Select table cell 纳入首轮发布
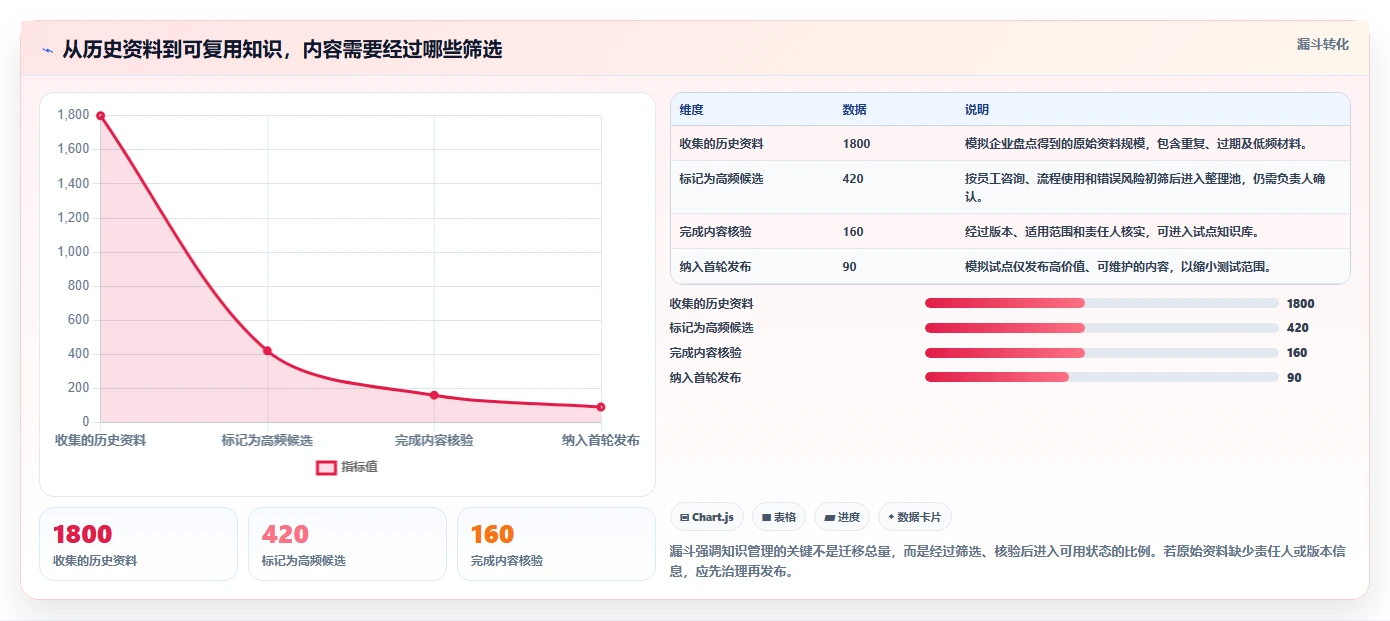The image size is (1390, 621). (715, 267)
